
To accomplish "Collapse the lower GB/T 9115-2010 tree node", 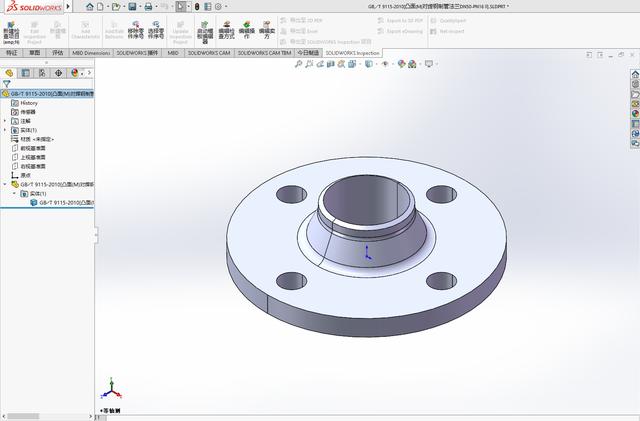I will pos(5,185).
